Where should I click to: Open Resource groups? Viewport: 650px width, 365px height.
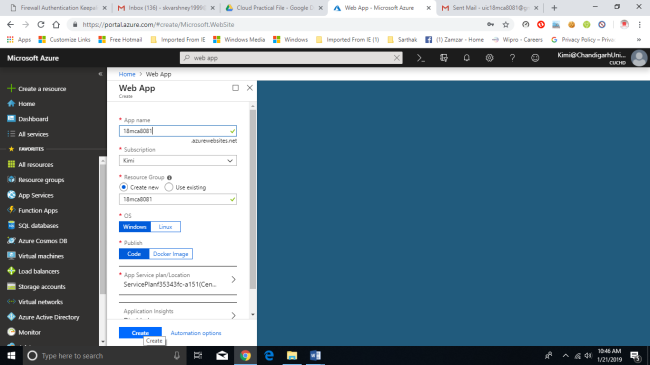(x=41, y=180)
